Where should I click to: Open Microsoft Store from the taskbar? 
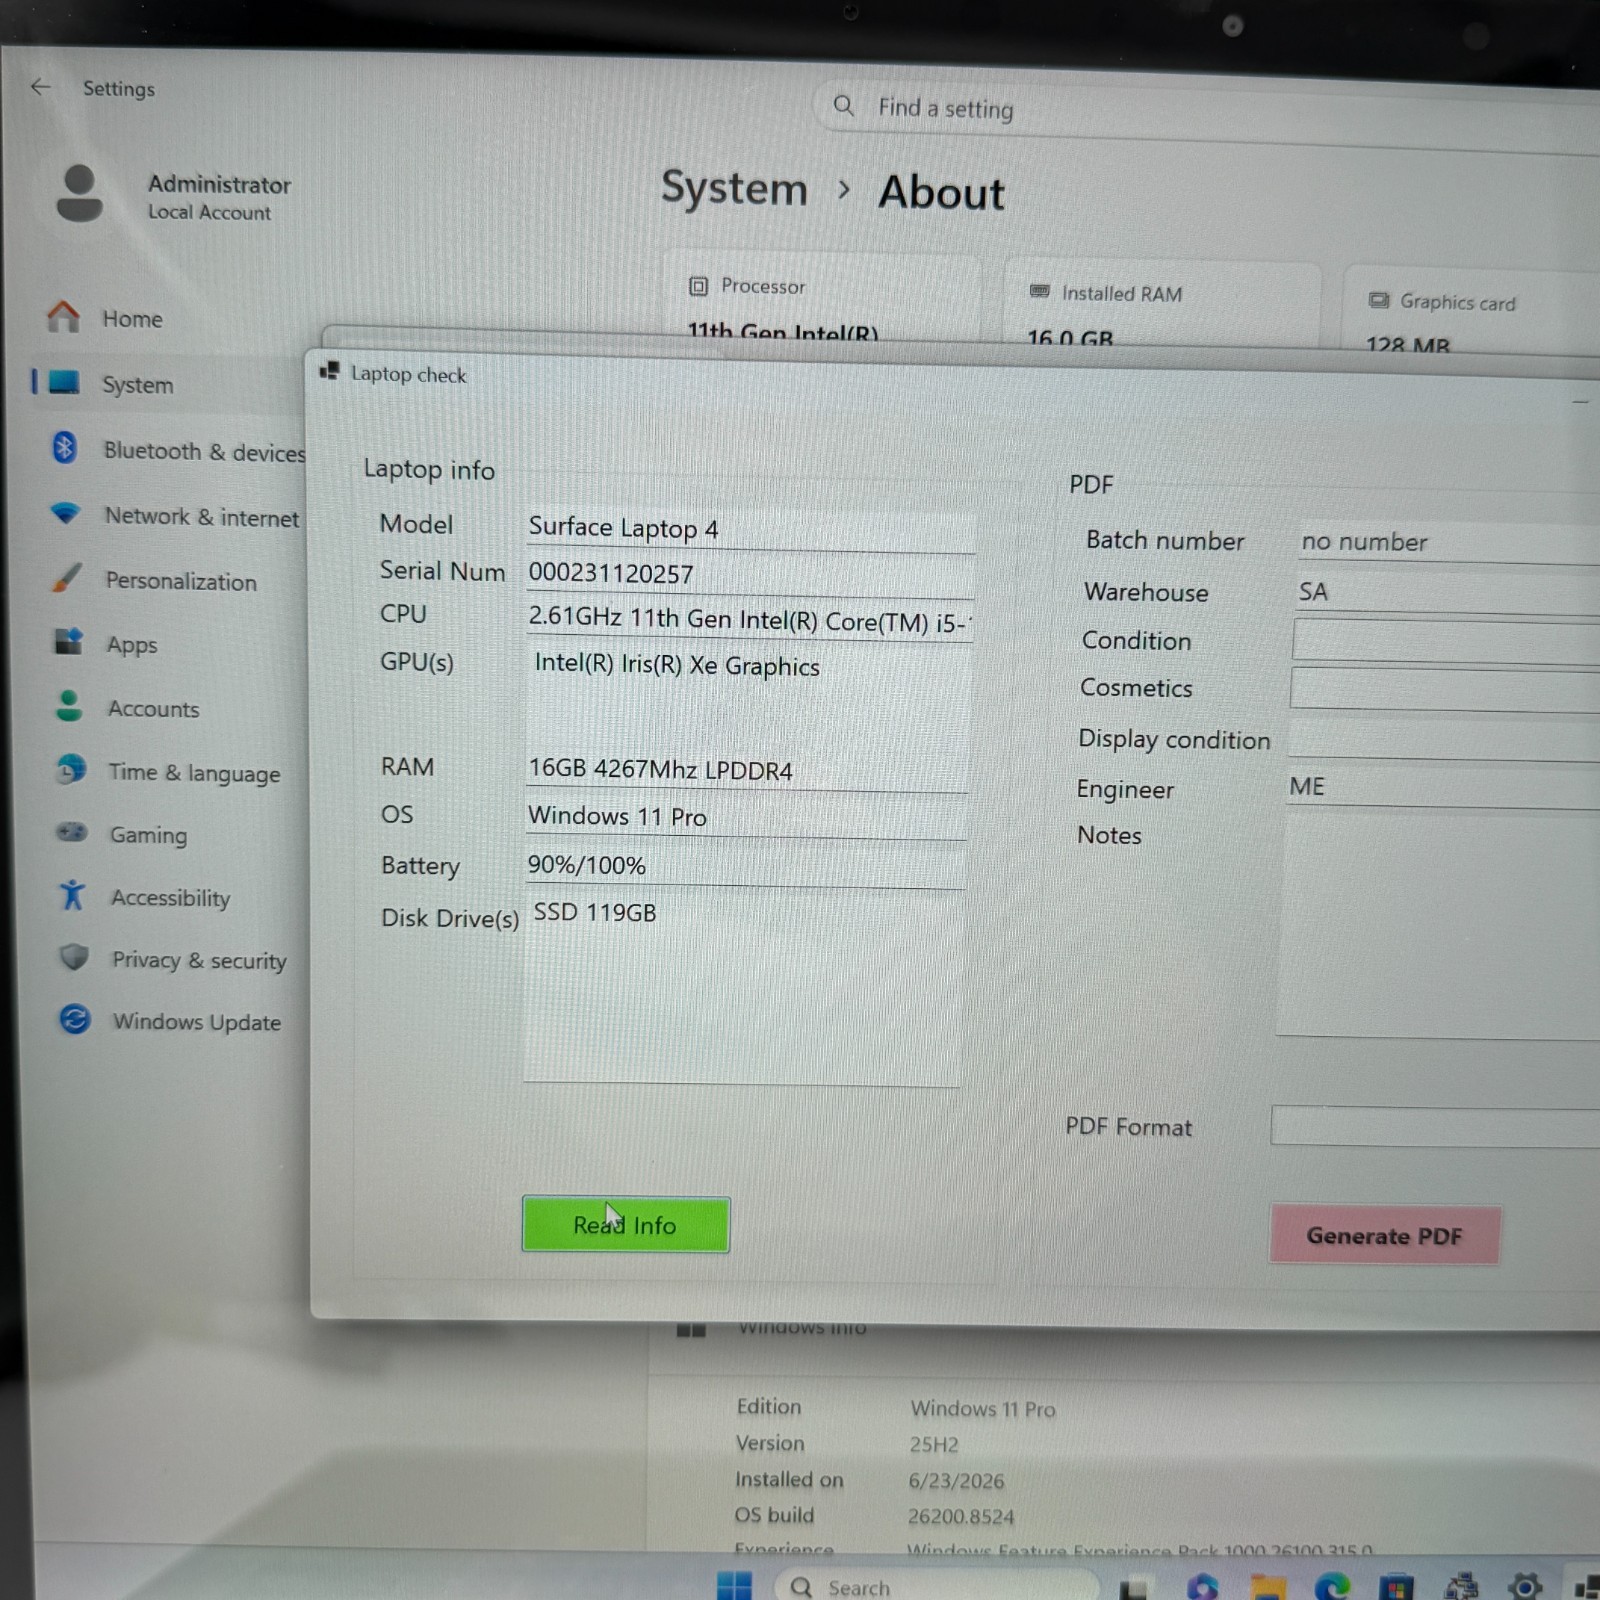pyautogui.click(x=1396, y=1587)
